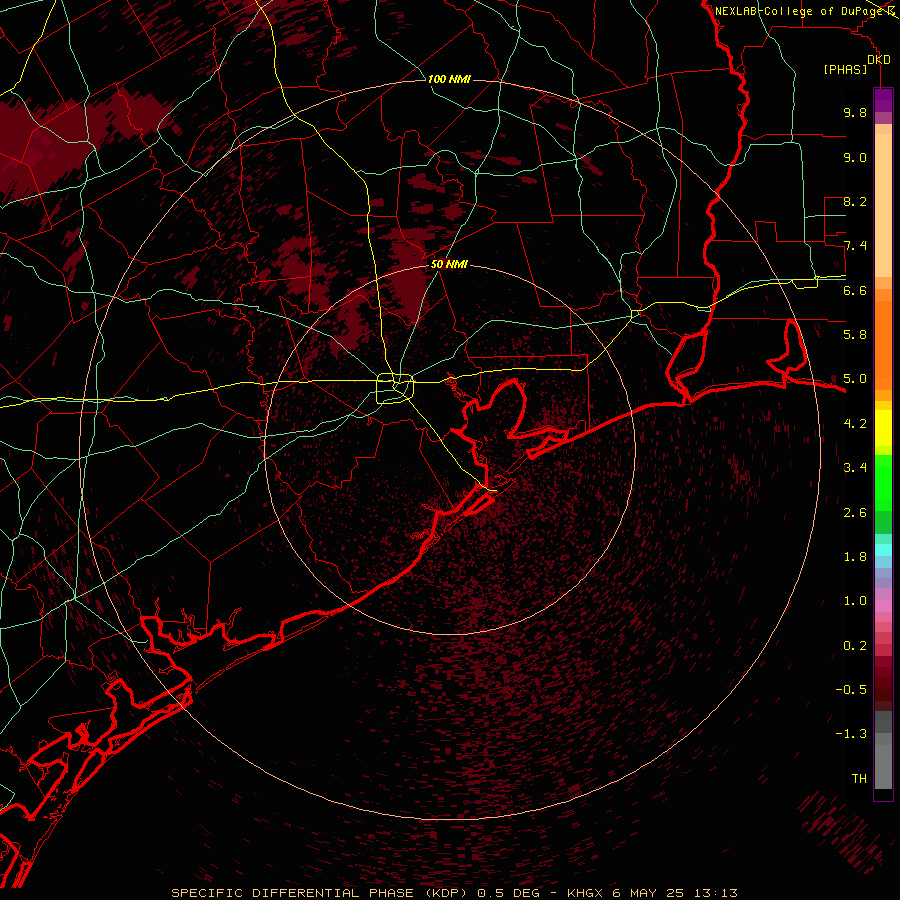The width and height of the screenshot is (900, 900).
Task: Click the DKD product label
Action: [x=879, y=60]
